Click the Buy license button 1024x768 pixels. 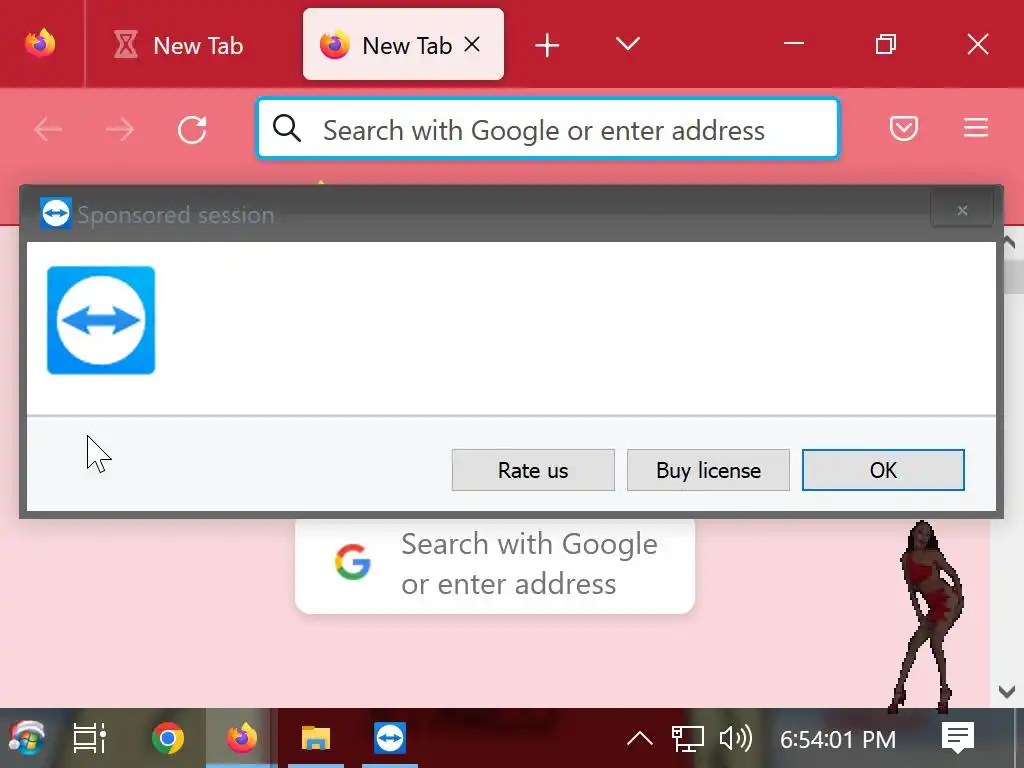pos(708,470)
